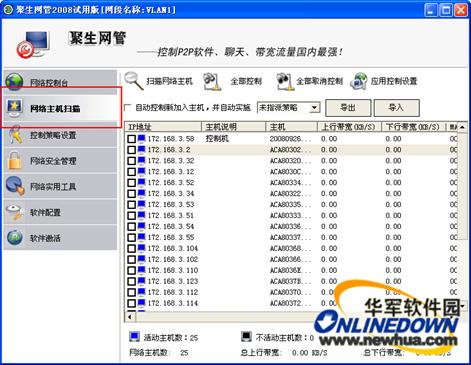Image resolution: width=471 pixels, height=365 pixels.
Task: Click the 全部控制 toolbar icon
Action: pyautogui.click(x=212, y=82)
